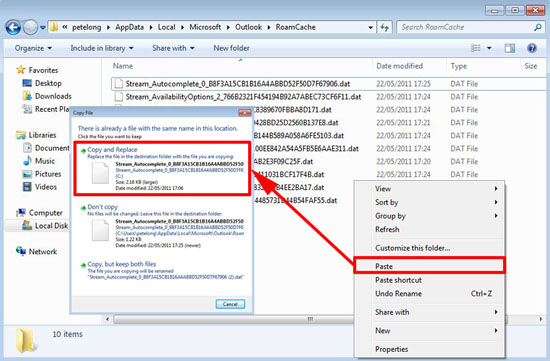Image resolution: width=550 pixels, height=361 pixels.
Task: Focus the Search RoamCache field
Action: point(470,27)
